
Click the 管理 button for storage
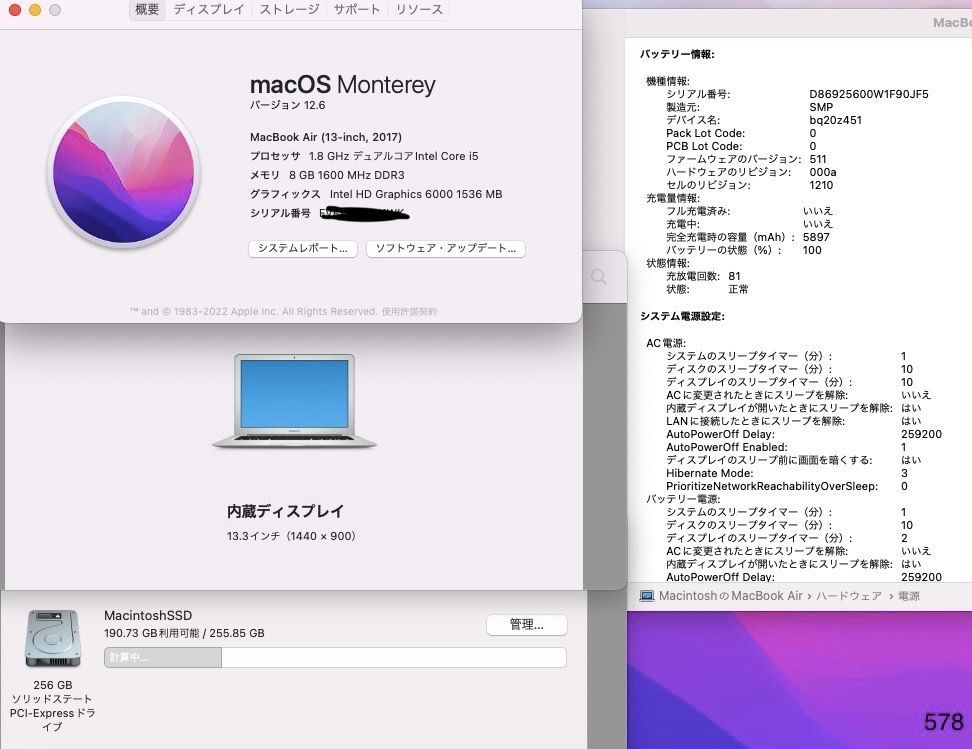coord(526,624)
